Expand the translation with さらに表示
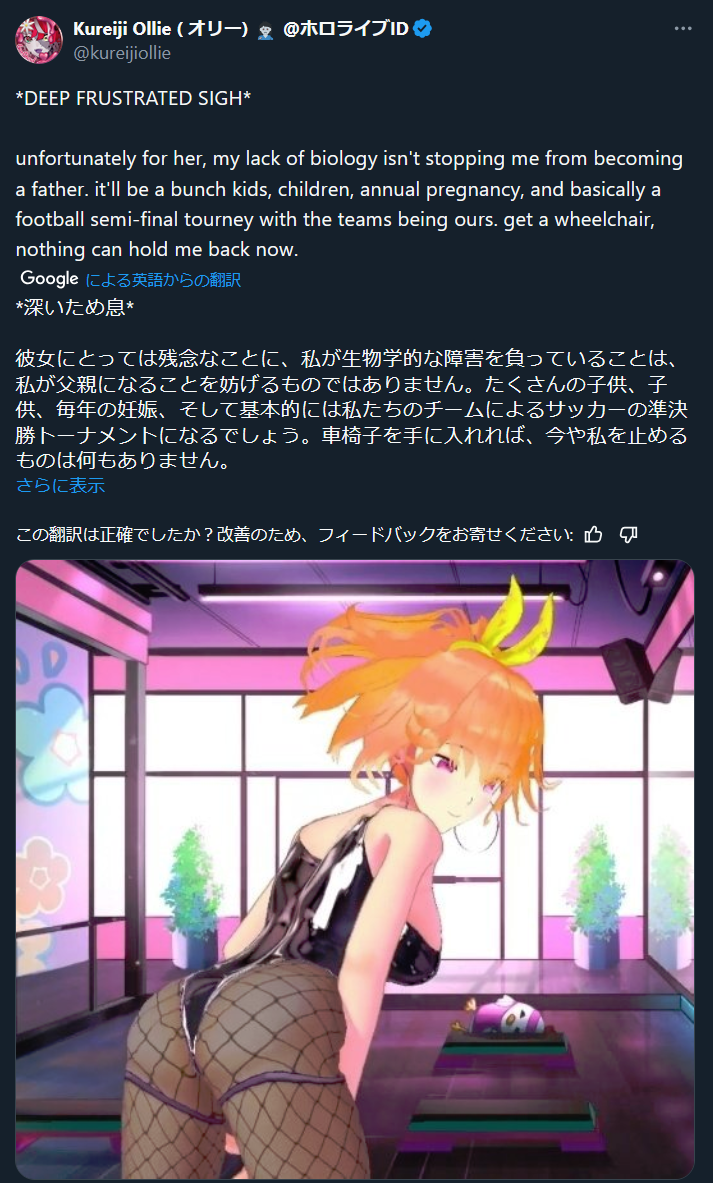The width and height of the screenshot is (713, 1183). click(60, 485)
